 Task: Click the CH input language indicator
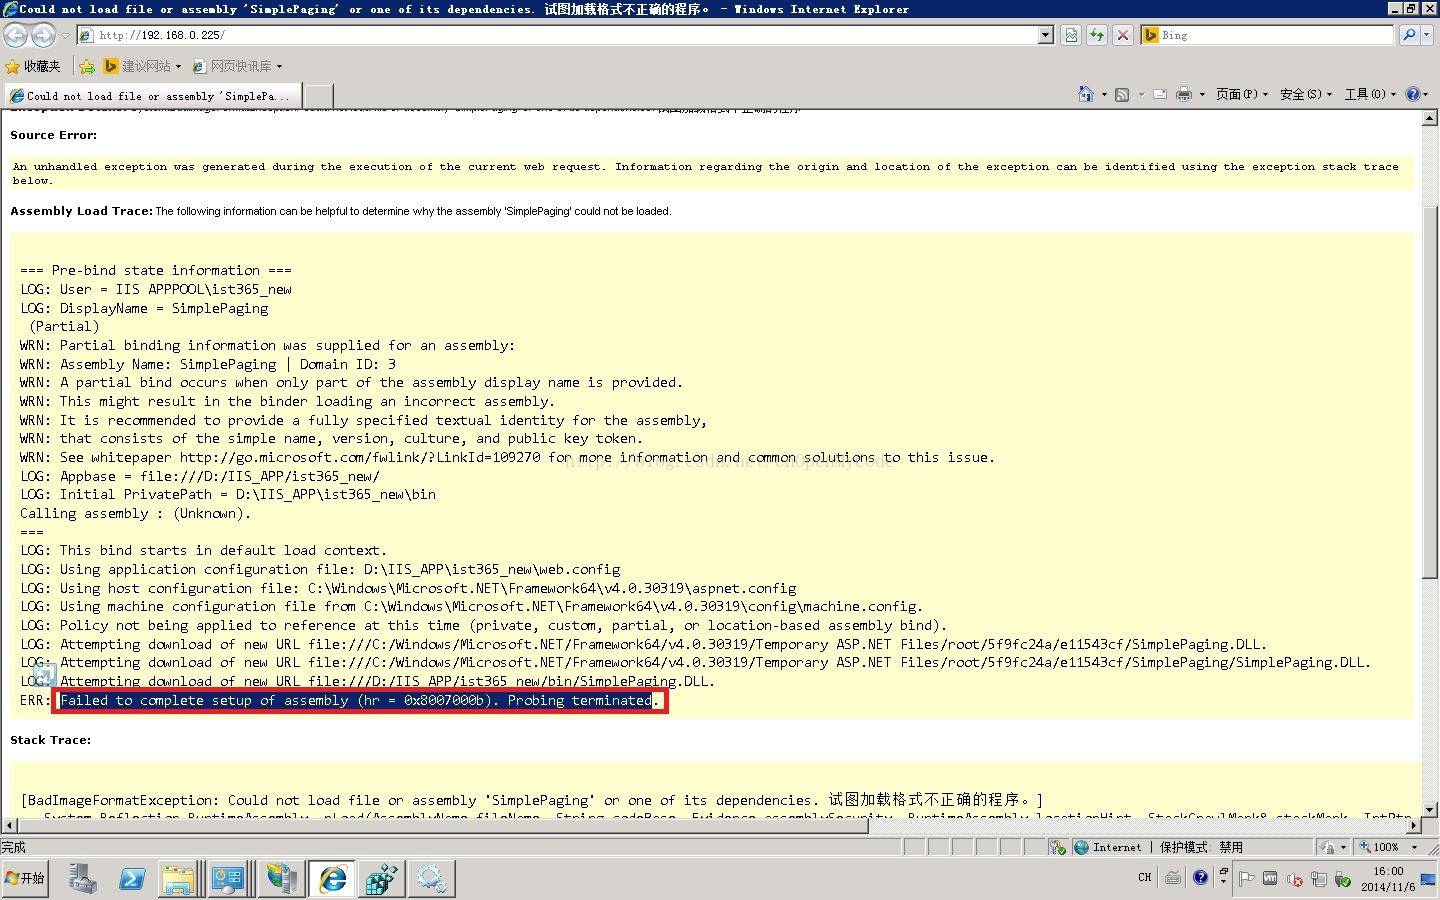click(x=1145, y=877)
